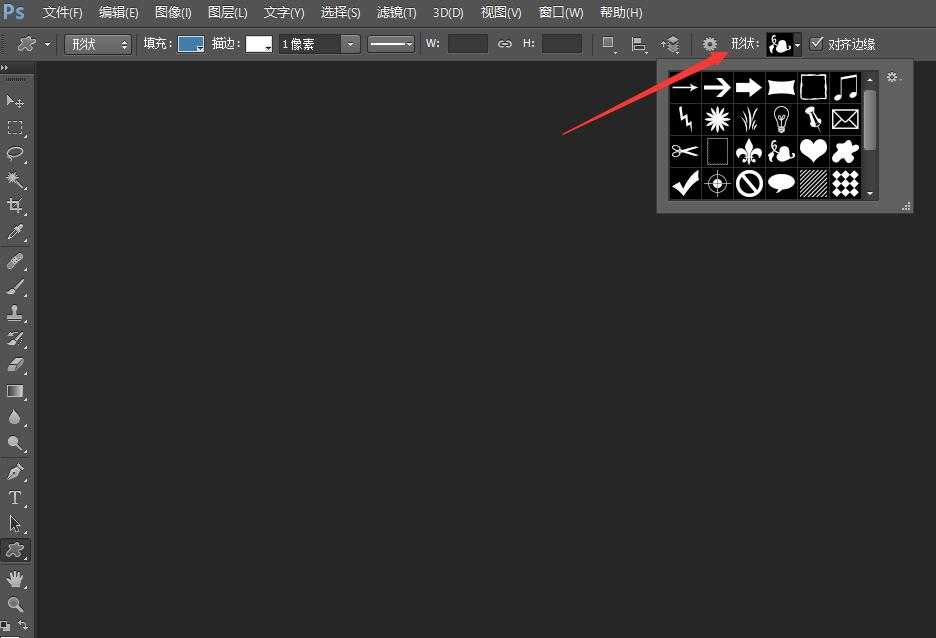
Task: Open the 视图(V) menu
Action: 501,13
